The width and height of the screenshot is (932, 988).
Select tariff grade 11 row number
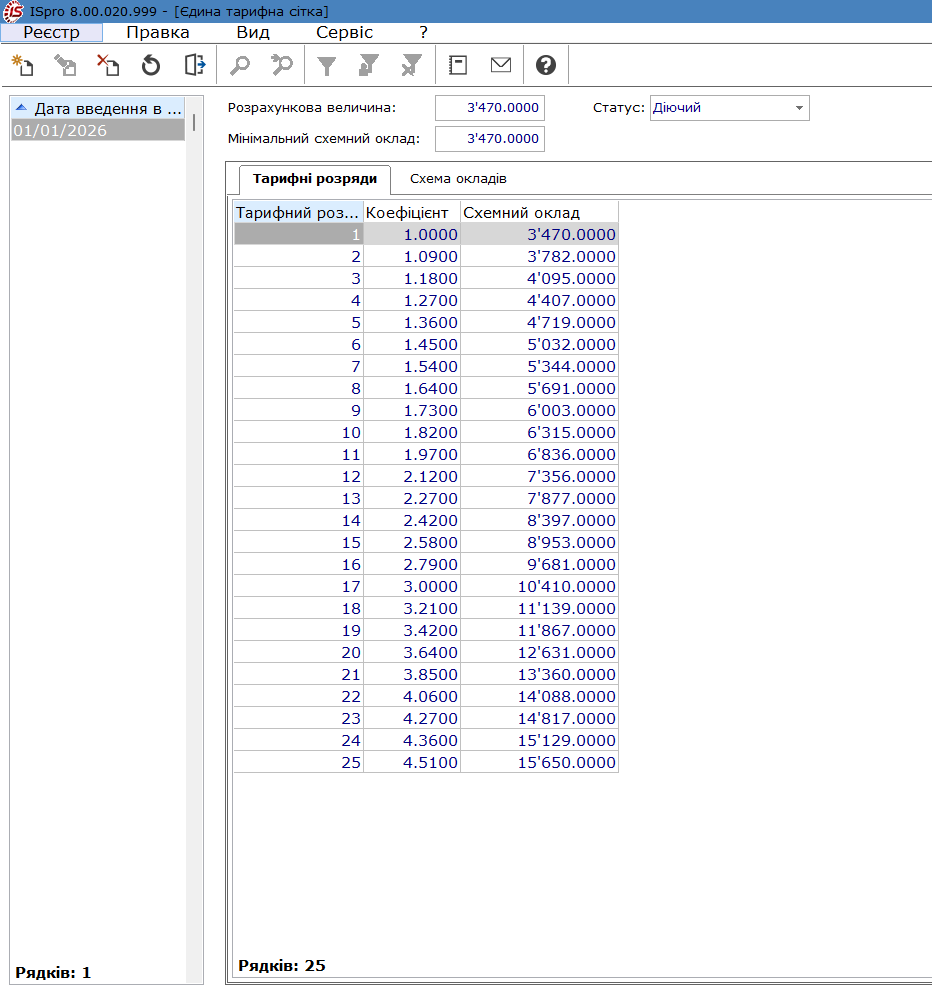pyautogui.click(x=298, y=454)
